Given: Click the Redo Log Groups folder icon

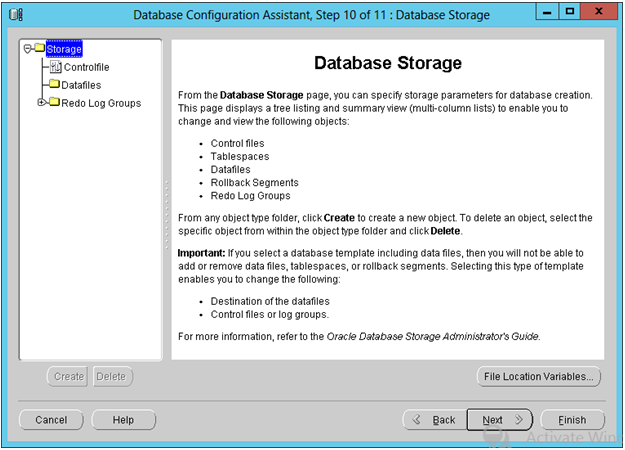Looking at the screenshot, I should click(54, 103).
